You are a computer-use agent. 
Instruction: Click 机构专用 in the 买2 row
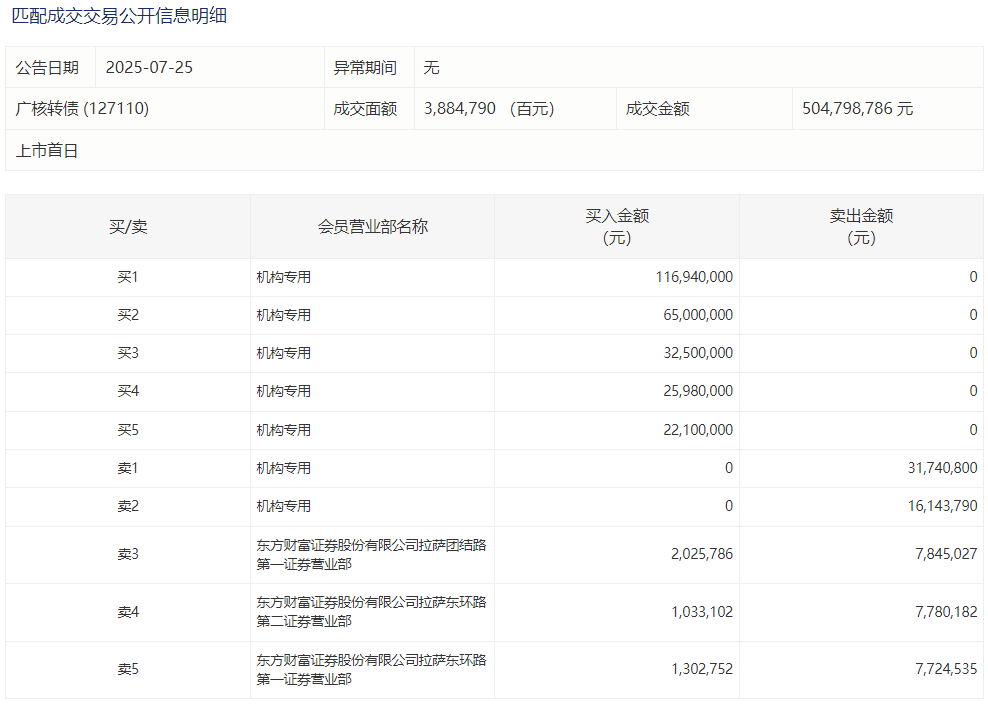(283, 315)
